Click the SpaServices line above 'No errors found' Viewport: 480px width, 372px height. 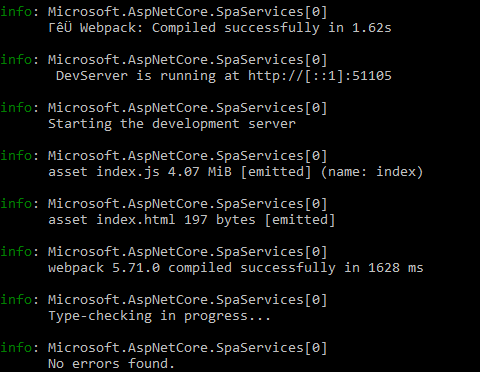pos(188,348)
